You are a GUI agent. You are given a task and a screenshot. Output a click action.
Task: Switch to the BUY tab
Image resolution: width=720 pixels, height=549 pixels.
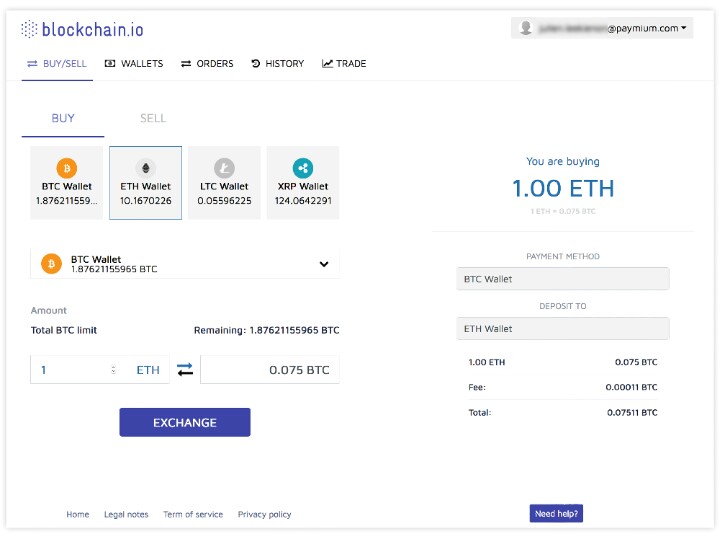pyautogui.click(x=63, y=118)
